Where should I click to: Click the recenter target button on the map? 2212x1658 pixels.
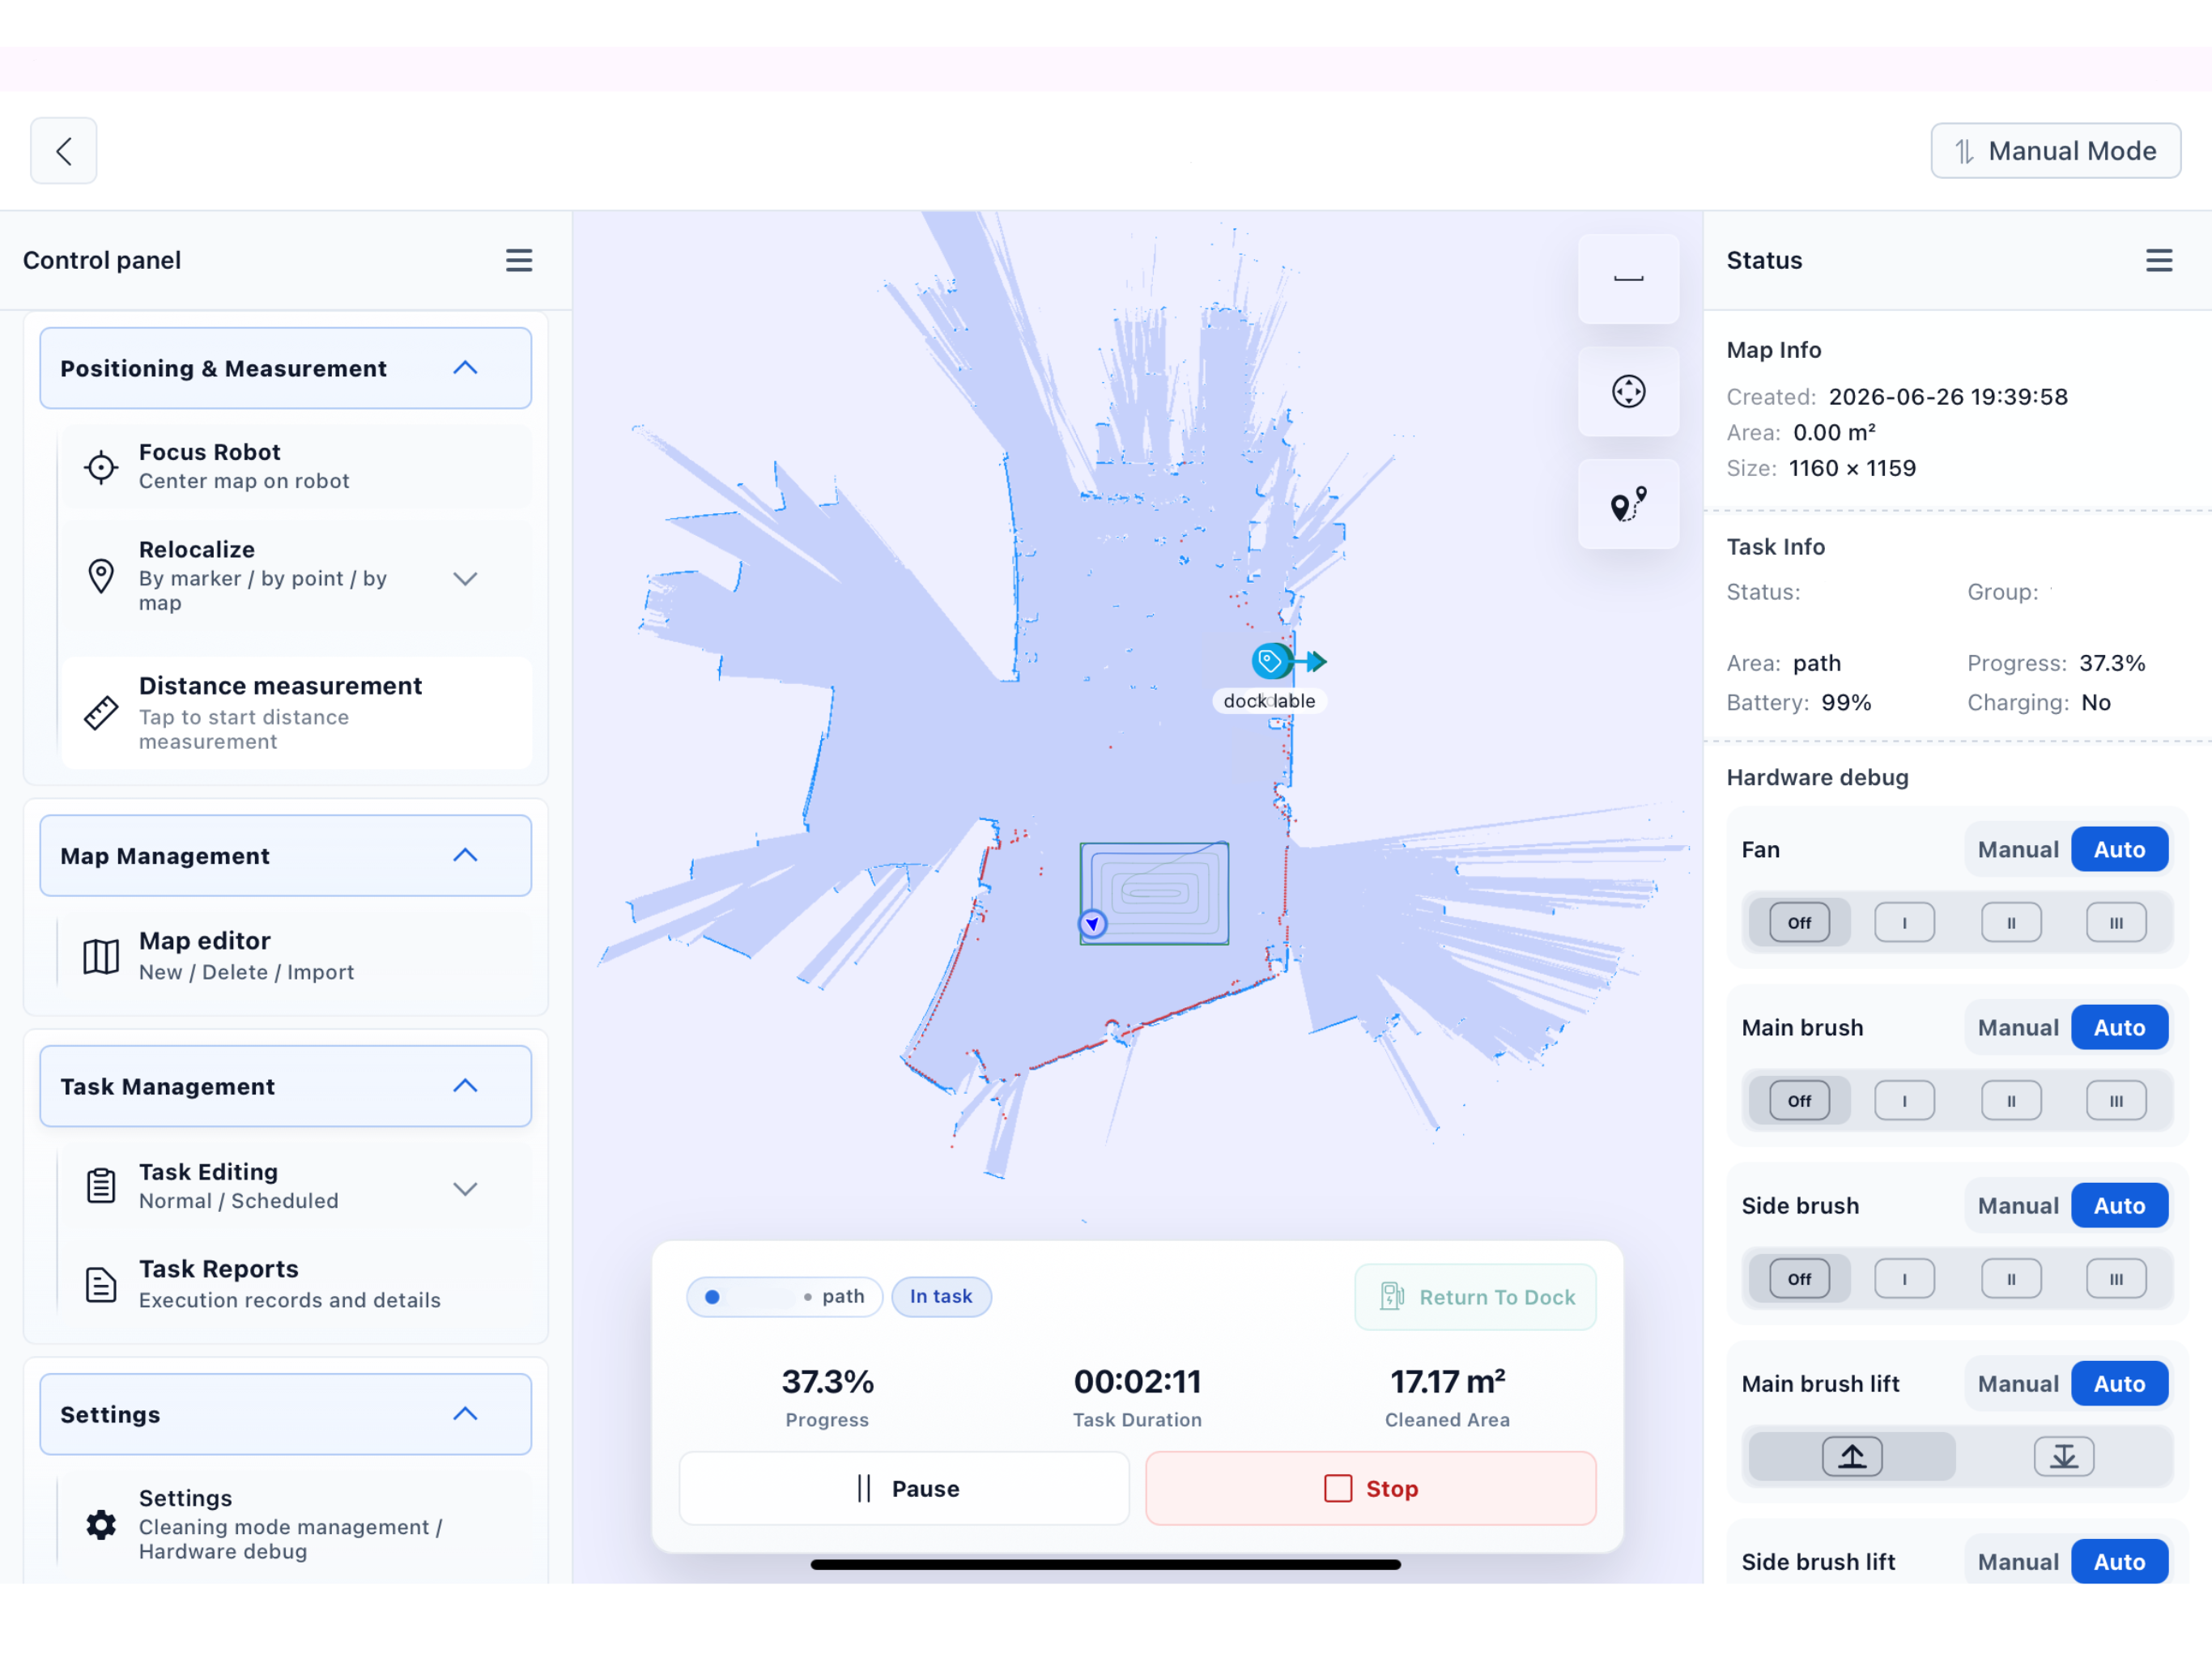coord(1628,392)
